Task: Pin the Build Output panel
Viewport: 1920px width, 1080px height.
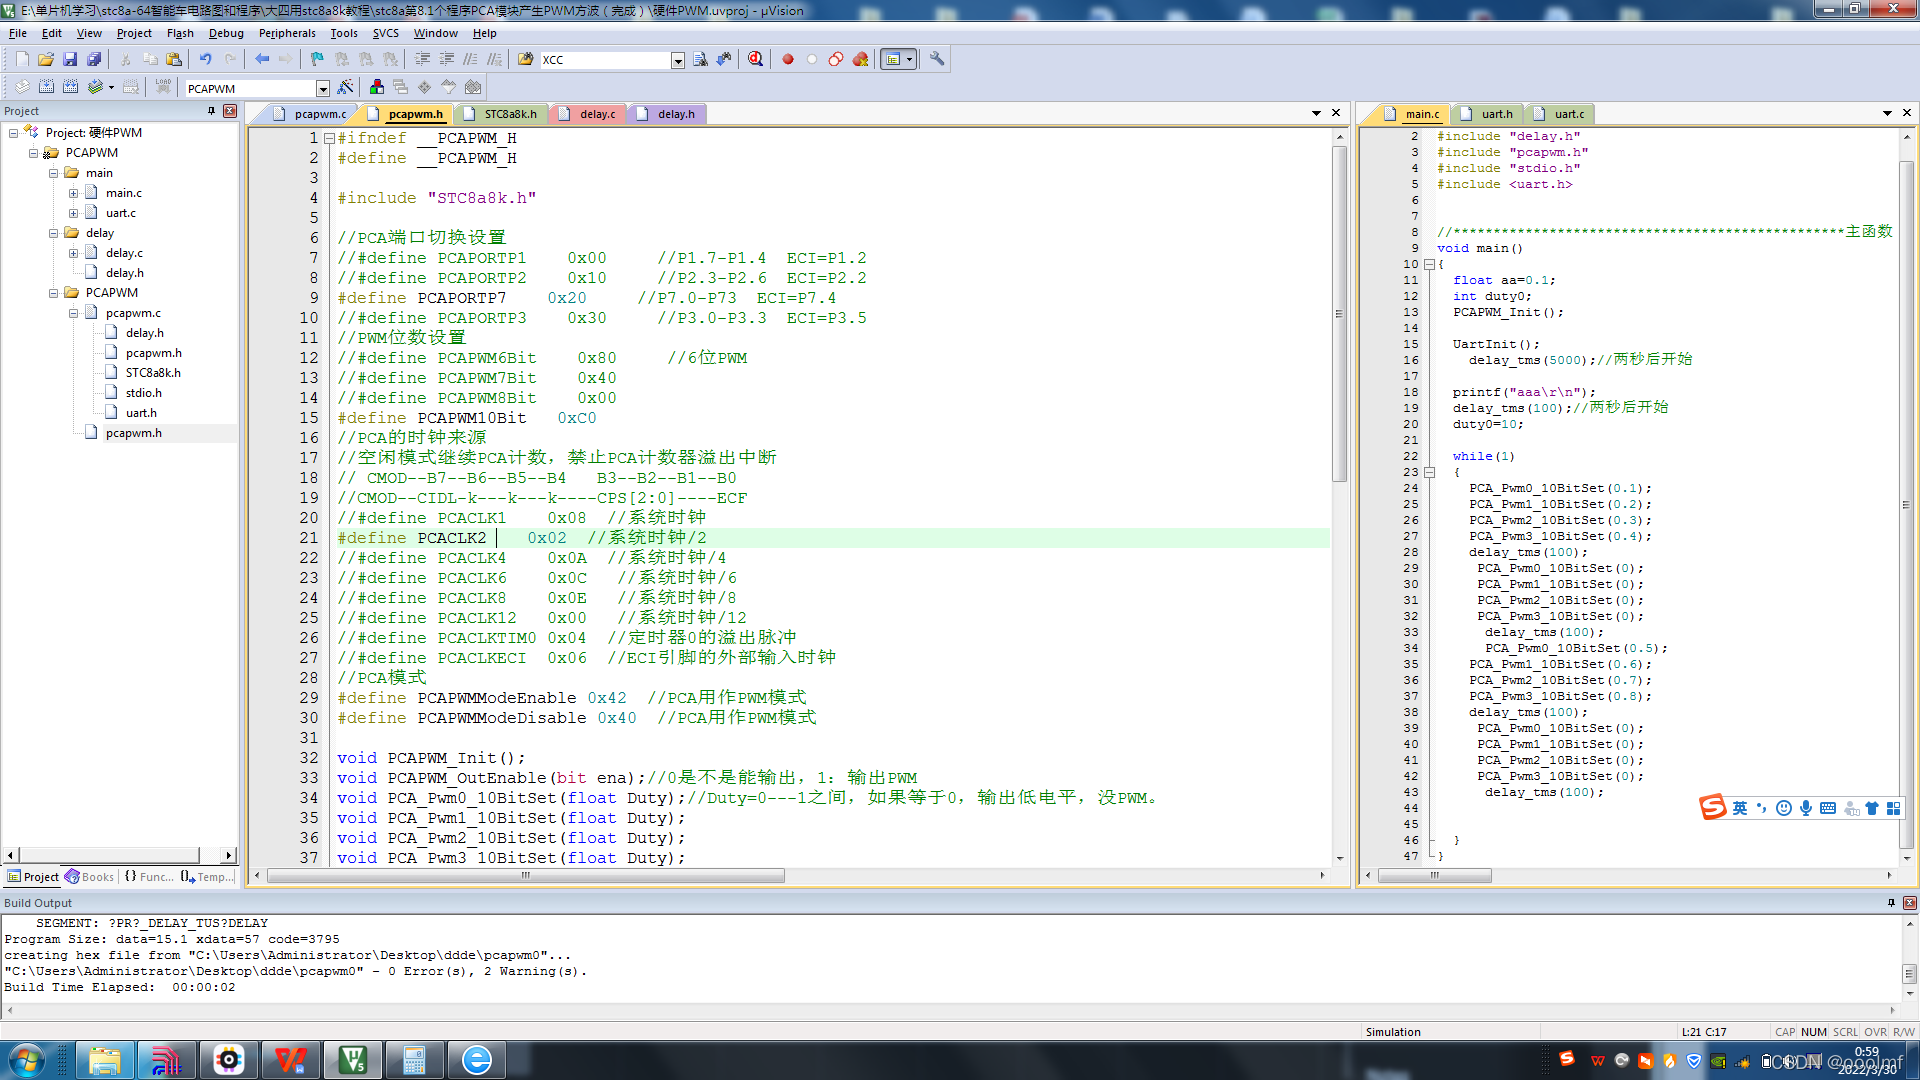Action: coord(1891,903)
